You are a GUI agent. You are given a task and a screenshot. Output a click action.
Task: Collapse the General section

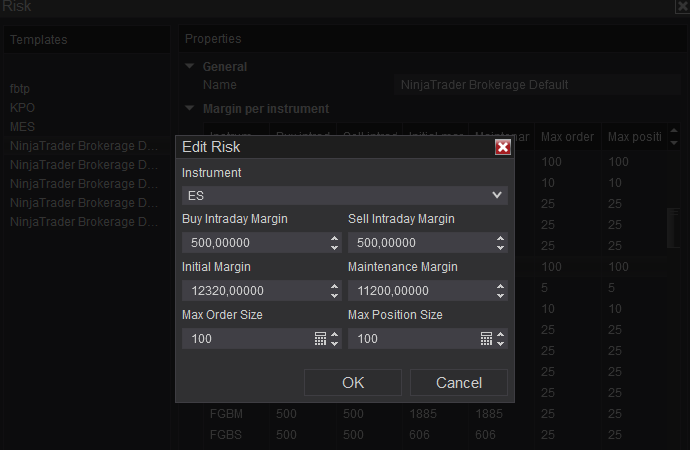[190, 67]
